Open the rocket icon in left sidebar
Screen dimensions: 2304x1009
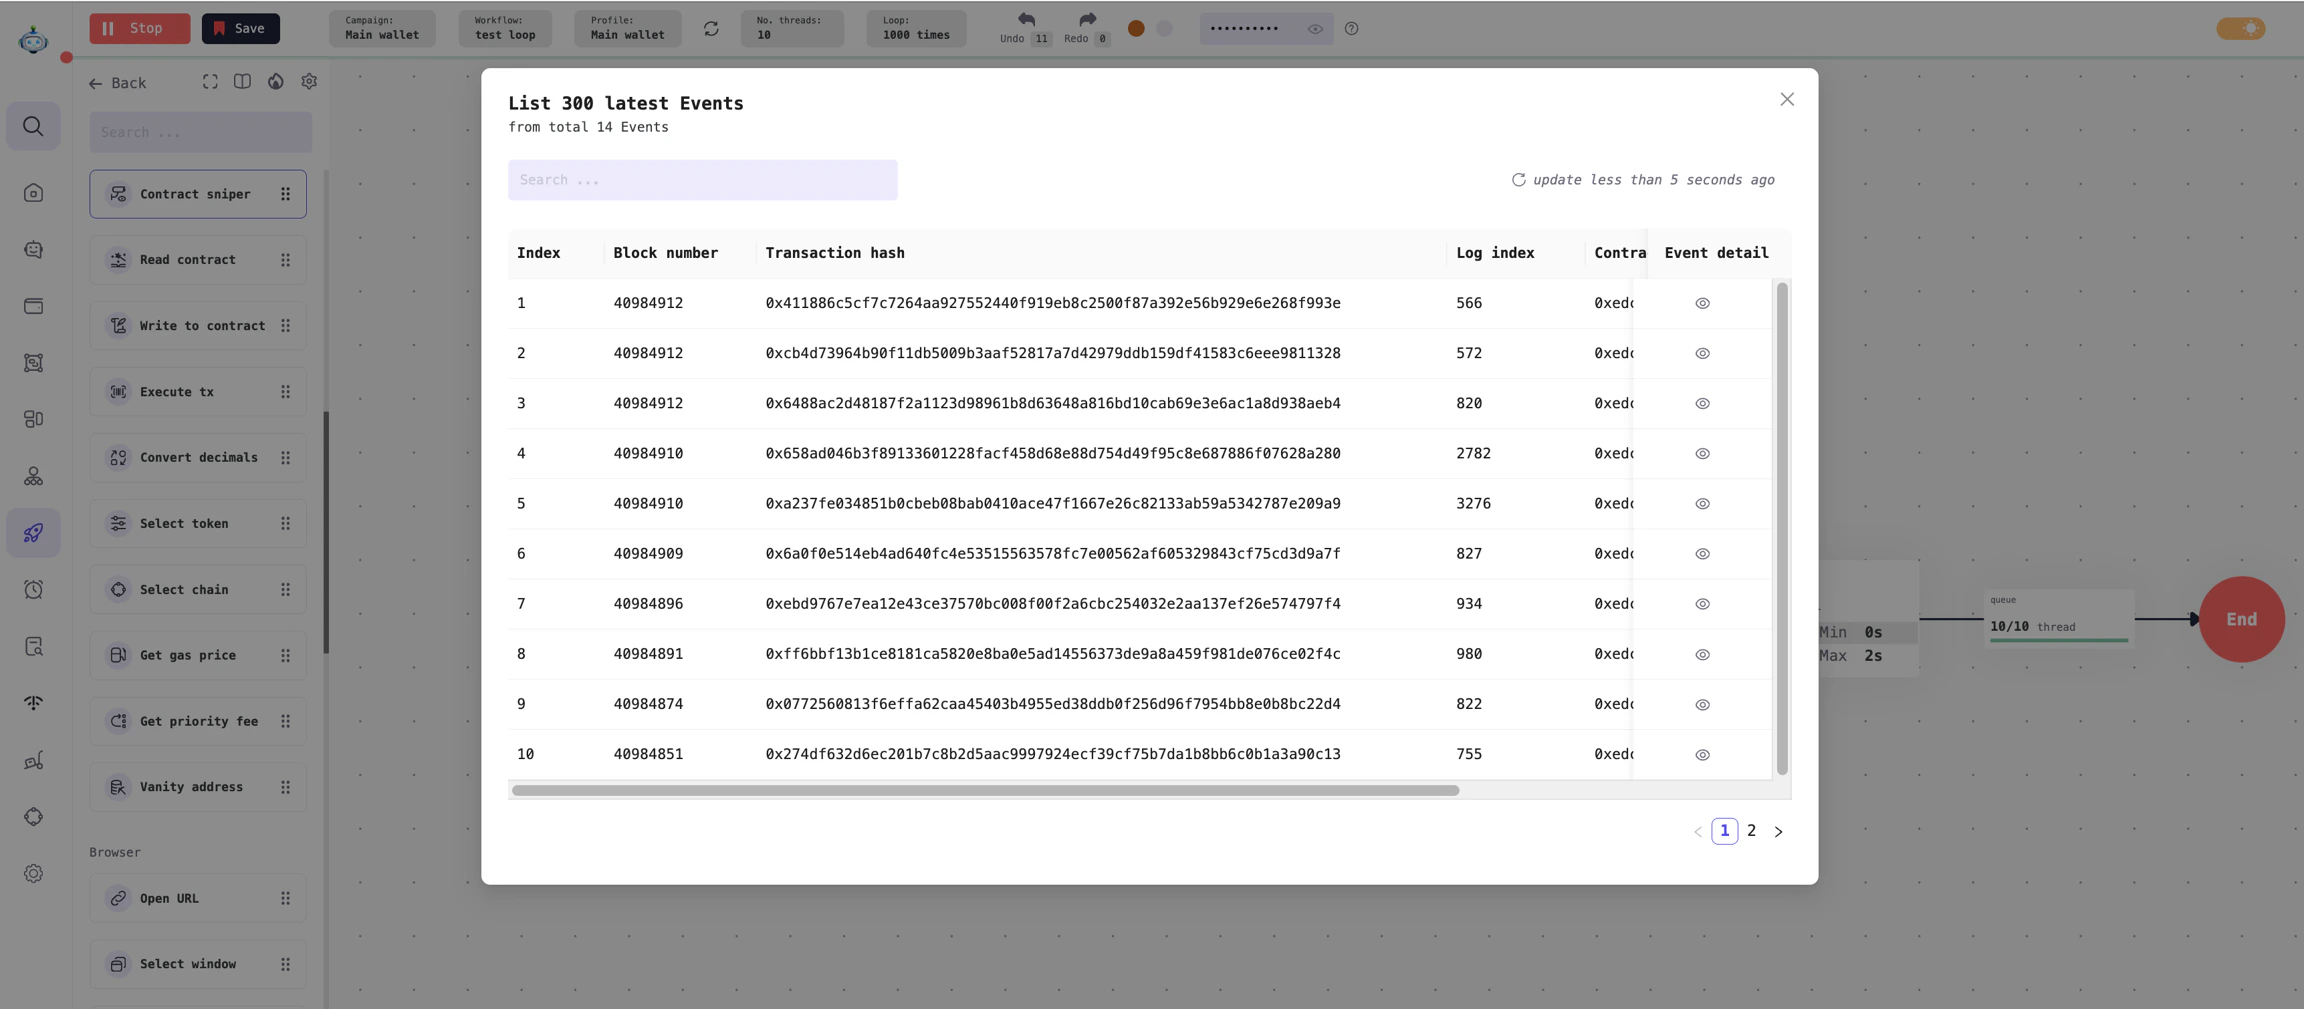[33, 533]
